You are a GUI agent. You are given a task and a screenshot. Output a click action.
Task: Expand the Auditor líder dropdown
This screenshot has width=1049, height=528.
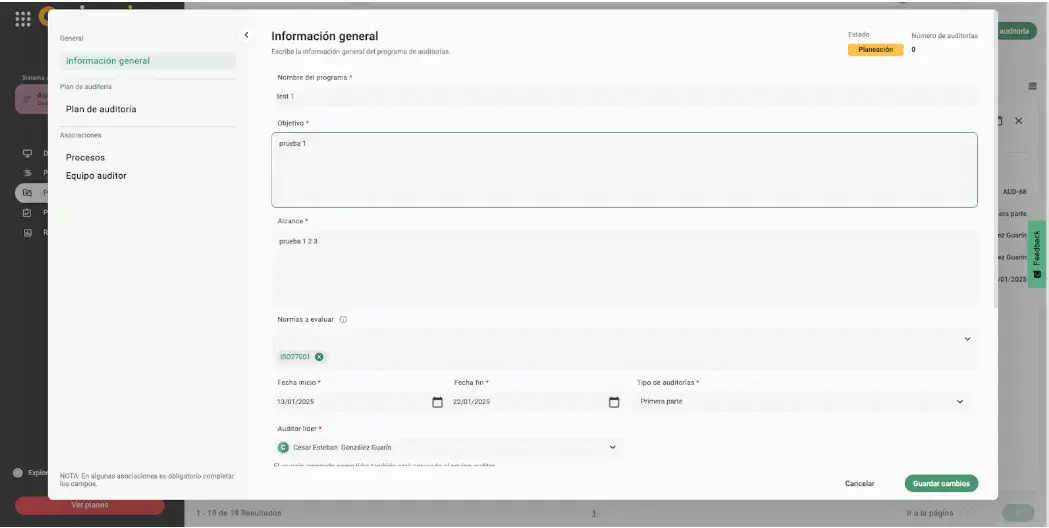pyautogui.click(x=612, y=447)
